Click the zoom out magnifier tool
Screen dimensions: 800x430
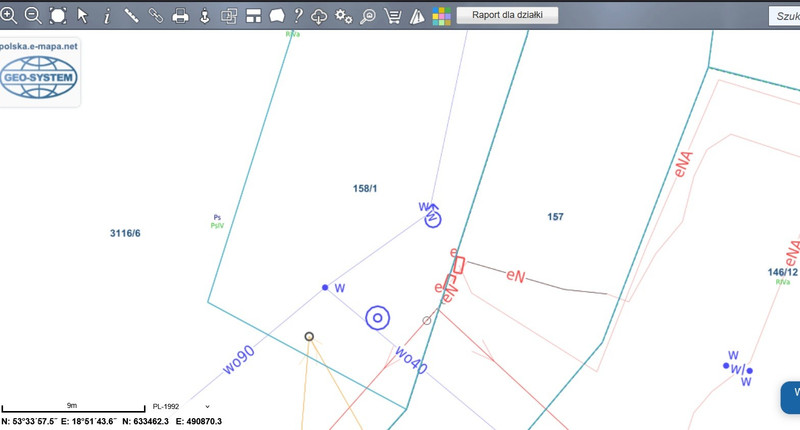click(x=33, y=16)
